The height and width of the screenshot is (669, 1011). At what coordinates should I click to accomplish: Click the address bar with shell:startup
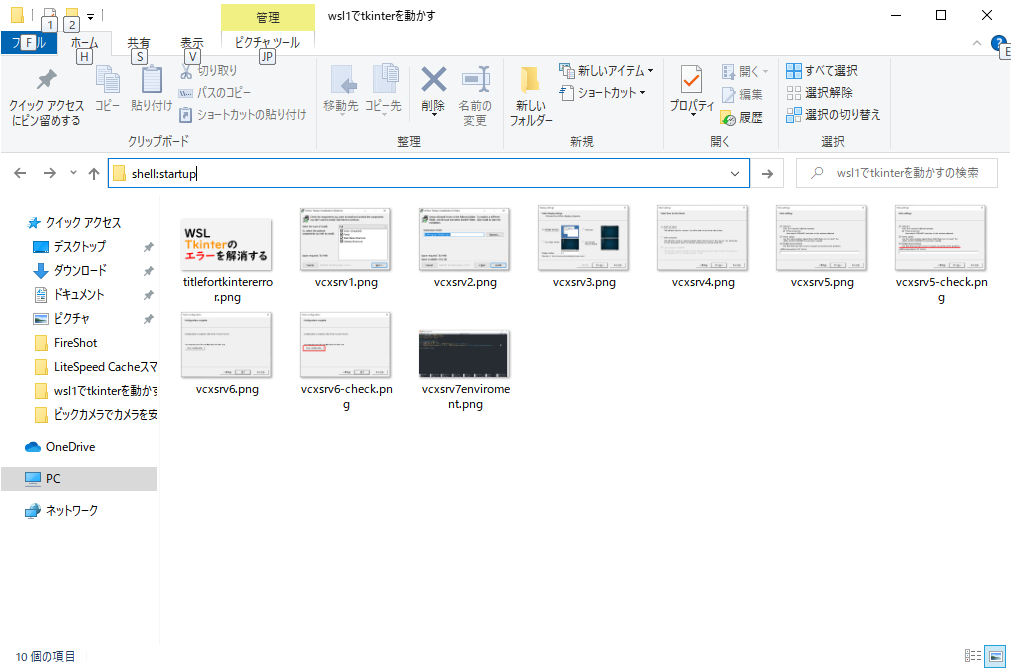[x=429, y=173]
